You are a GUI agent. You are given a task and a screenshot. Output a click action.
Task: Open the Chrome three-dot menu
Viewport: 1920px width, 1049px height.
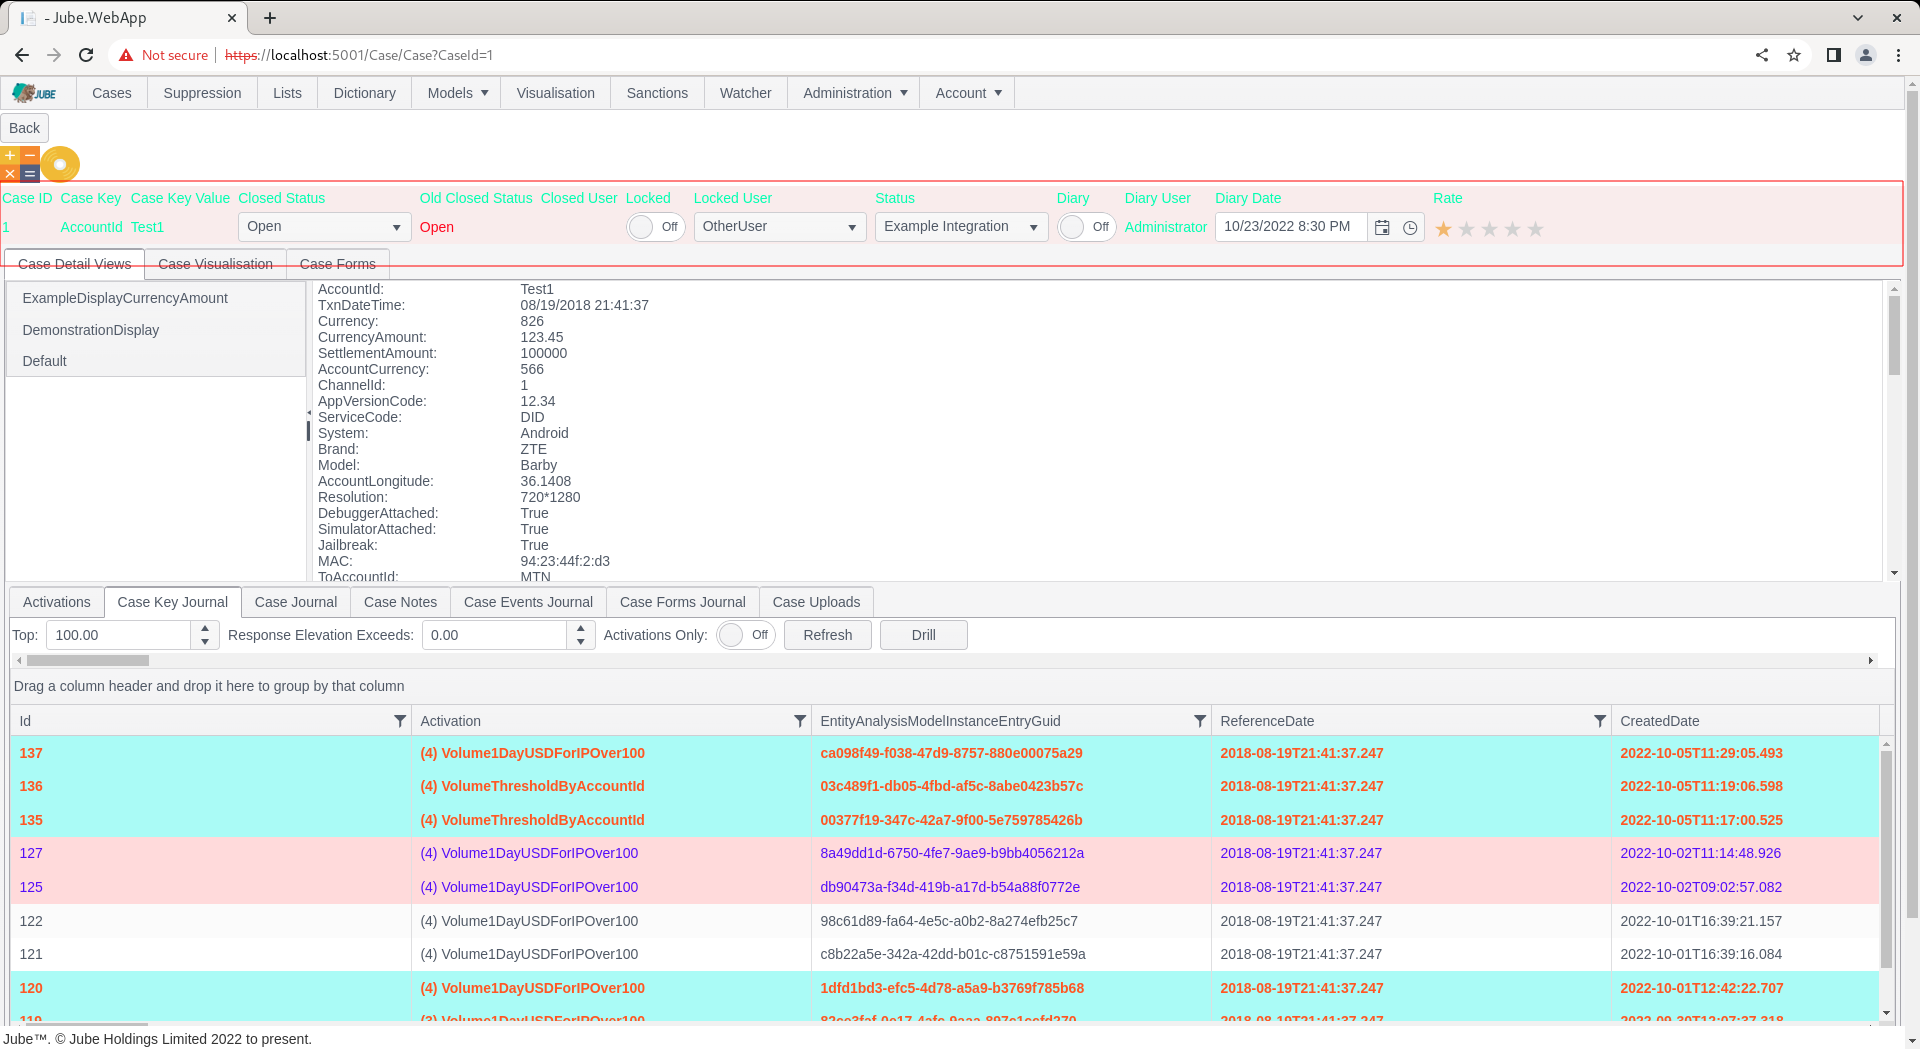tap(1898, 55)
